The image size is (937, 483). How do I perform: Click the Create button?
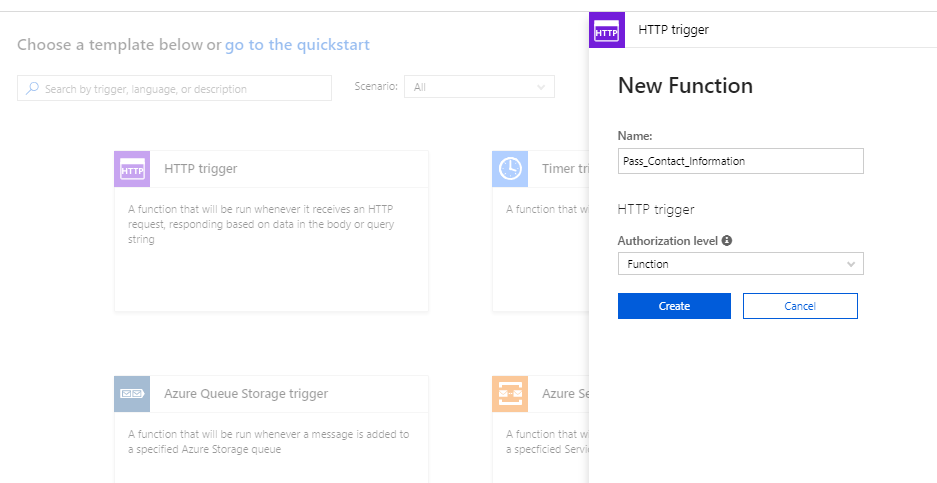[674, 306]
